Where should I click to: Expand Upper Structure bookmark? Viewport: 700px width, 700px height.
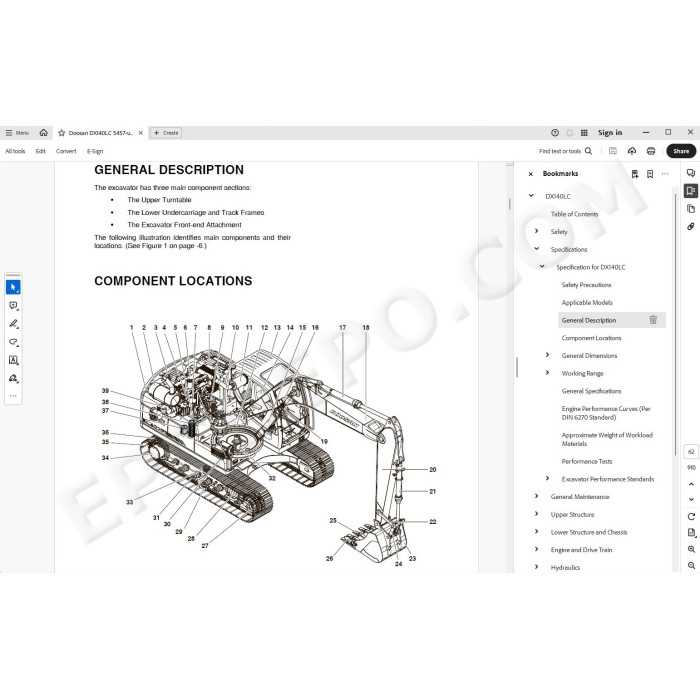[537, 514]
